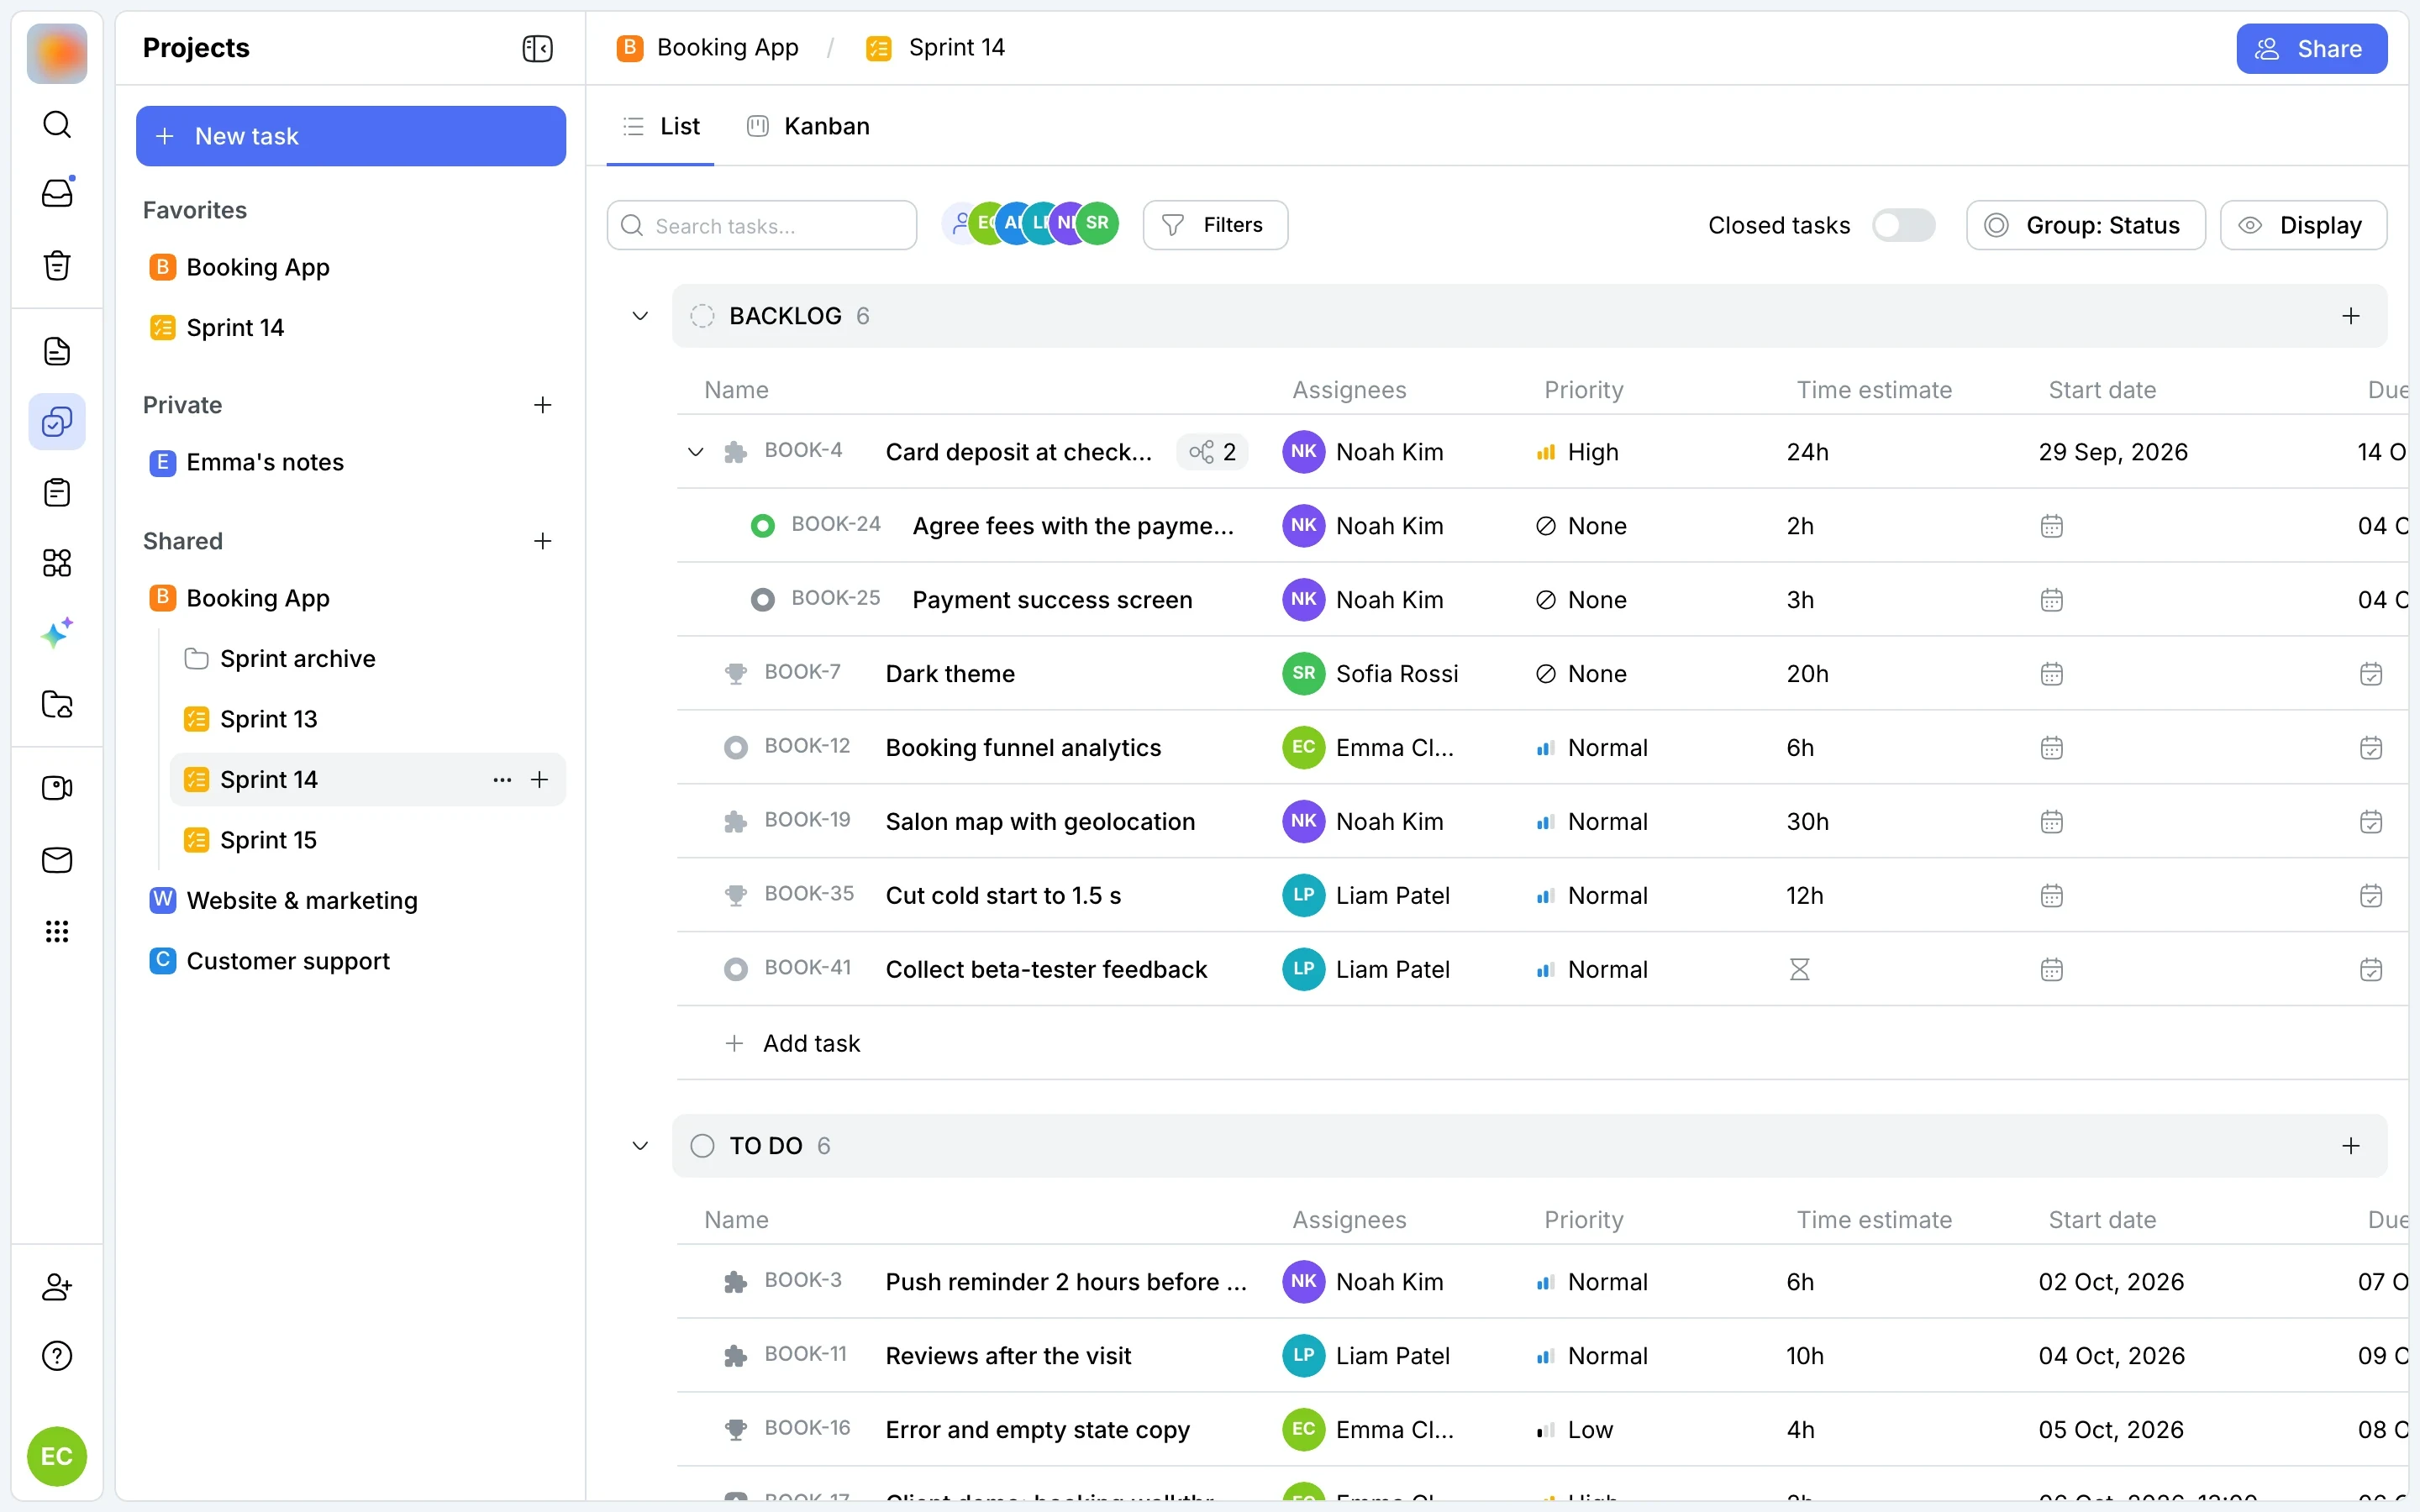The height and width of the screenshot is (1512, 2420).
Task: Open the documents icon in left rail
Action: click(57, 351)
